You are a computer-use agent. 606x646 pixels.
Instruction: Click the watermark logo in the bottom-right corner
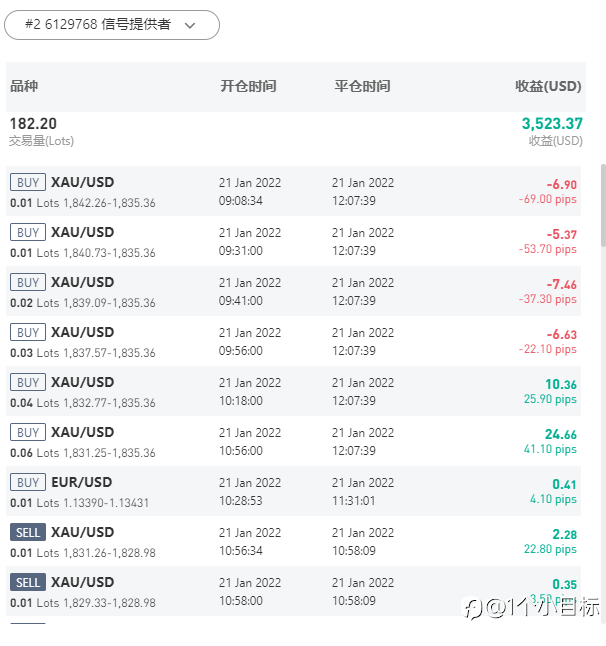pos(530,607)
